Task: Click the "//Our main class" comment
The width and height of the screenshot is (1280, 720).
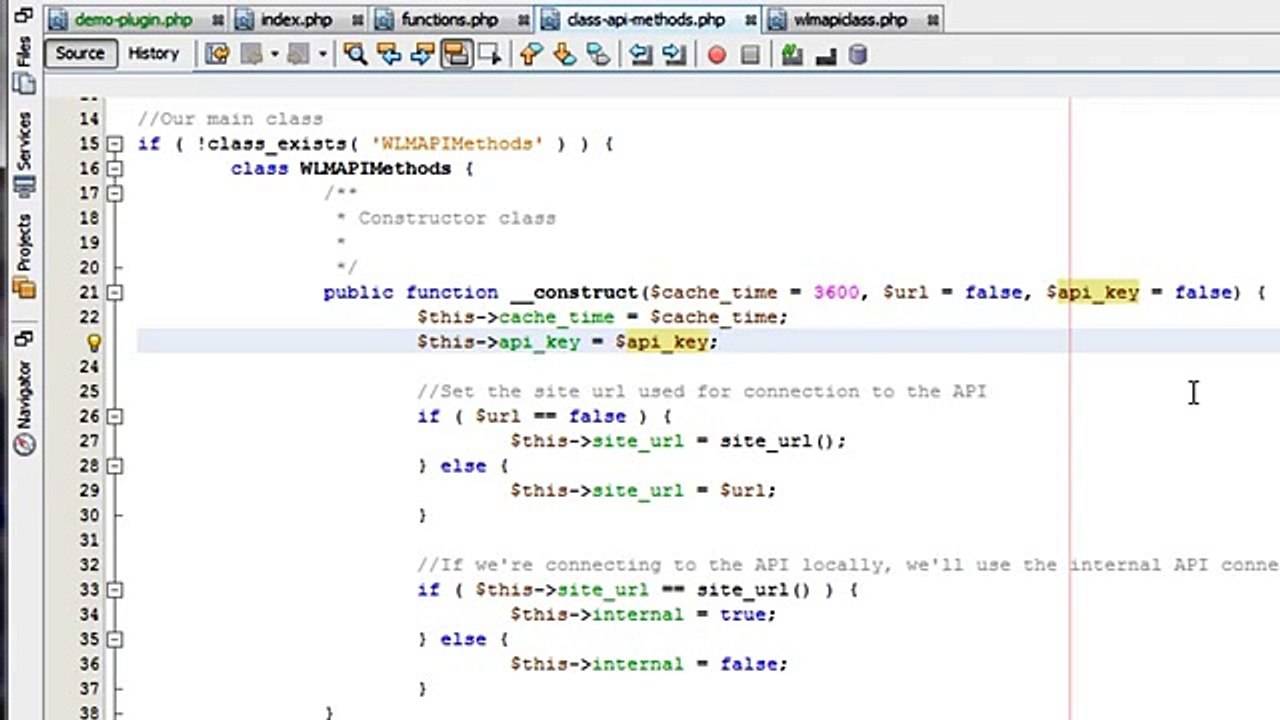Action: tap(230, 119)
